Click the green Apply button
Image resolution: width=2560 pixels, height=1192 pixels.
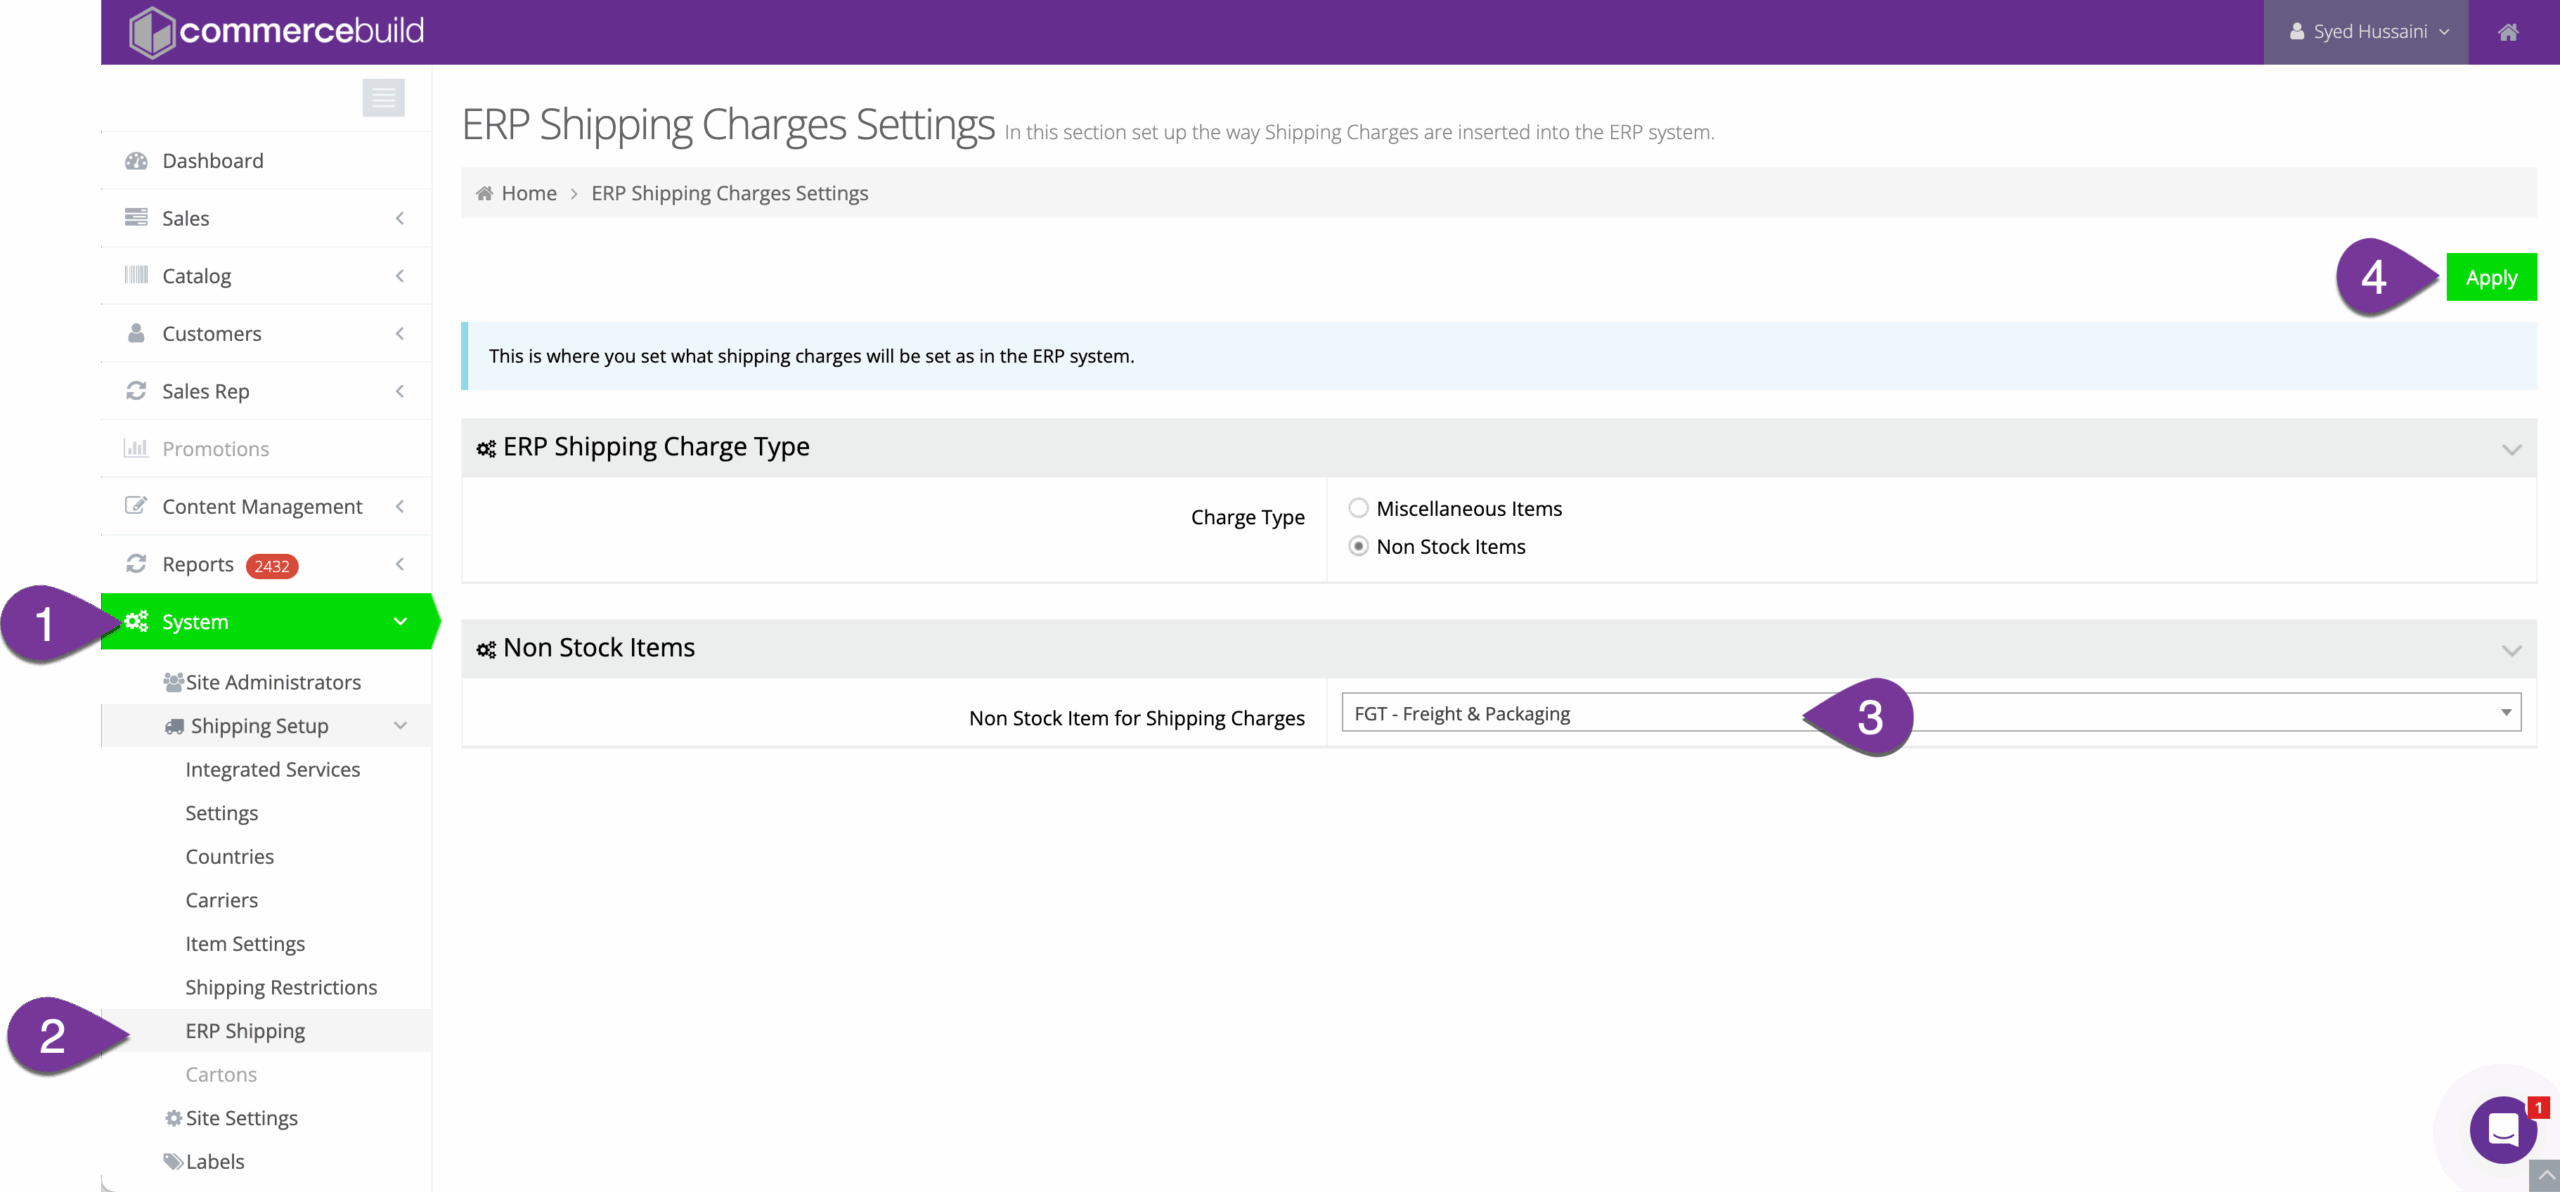[2490, 278]
